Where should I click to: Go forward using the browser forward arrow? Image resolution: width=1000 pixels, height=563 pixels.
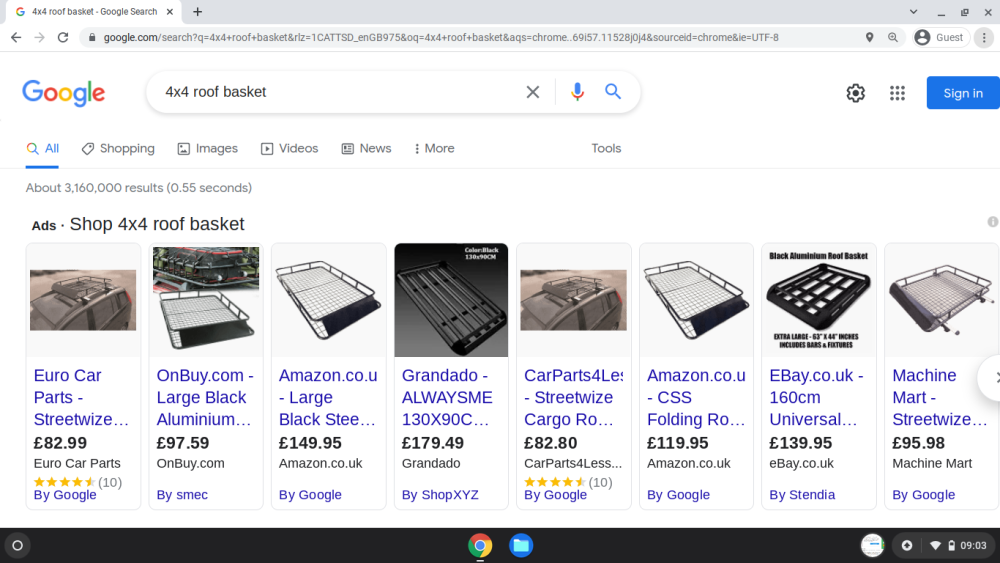pos(40,38)
